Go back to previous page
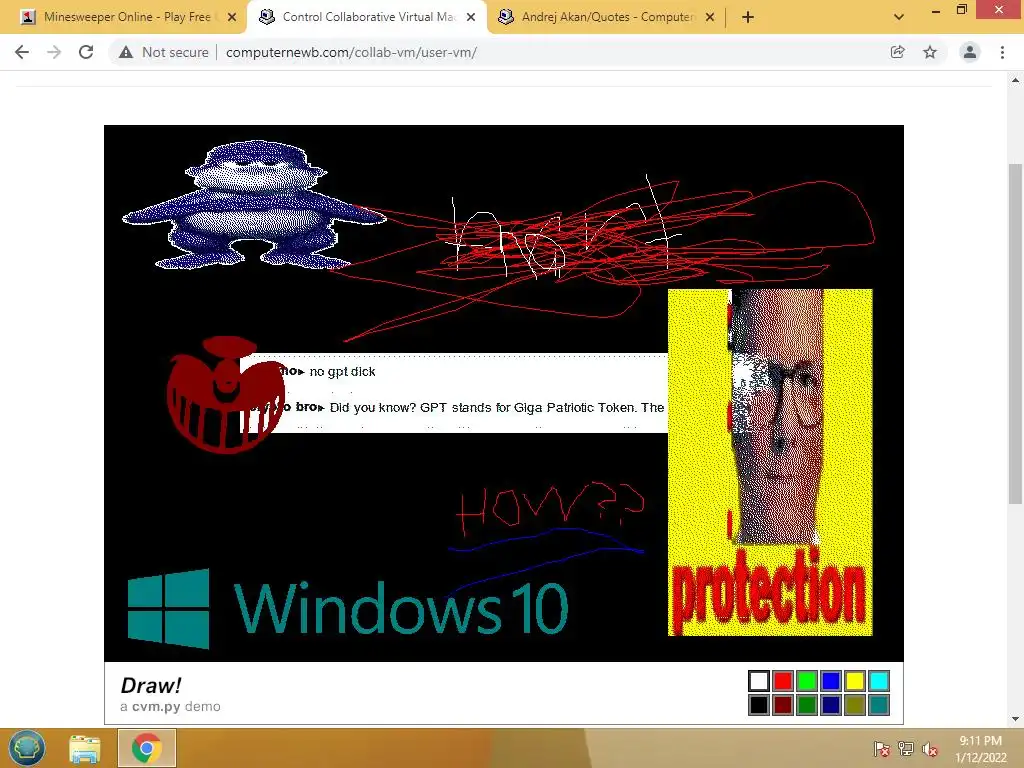Screen dimensions: 1024x768 click(x=22, y=52)
